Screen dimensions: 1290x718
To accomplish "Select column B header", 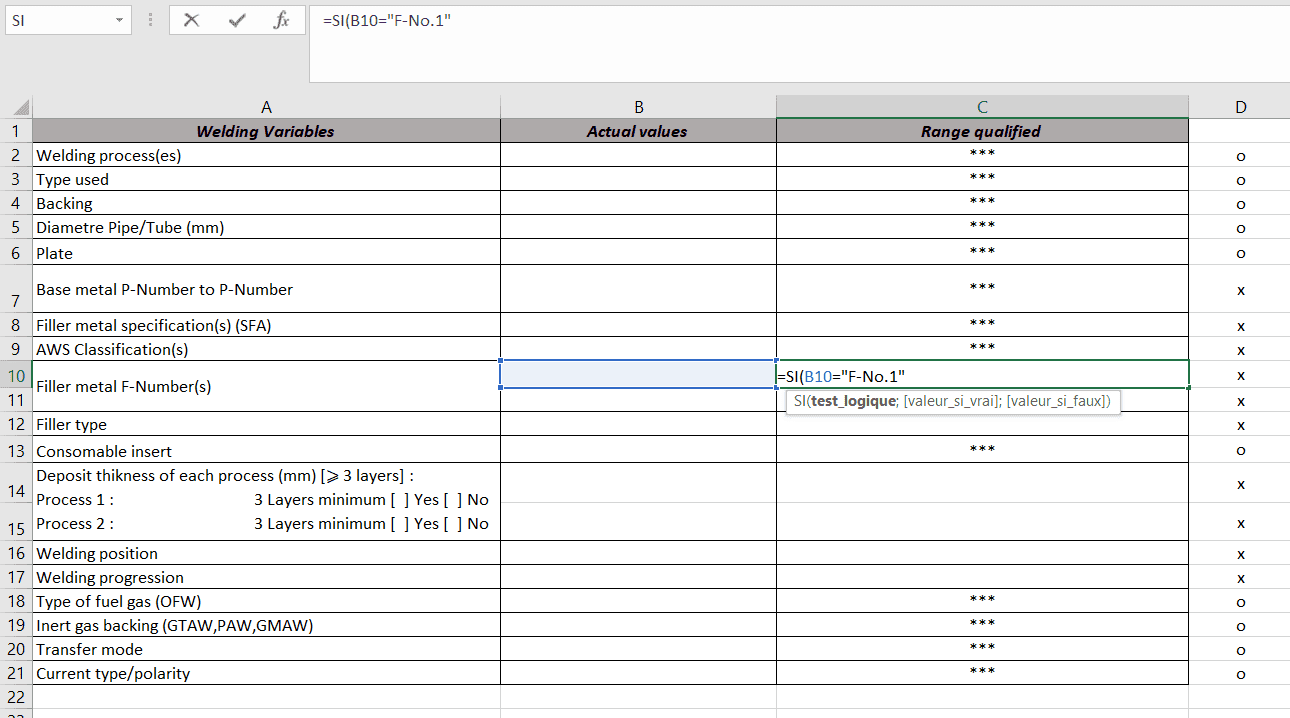I will tap(638, 107).
